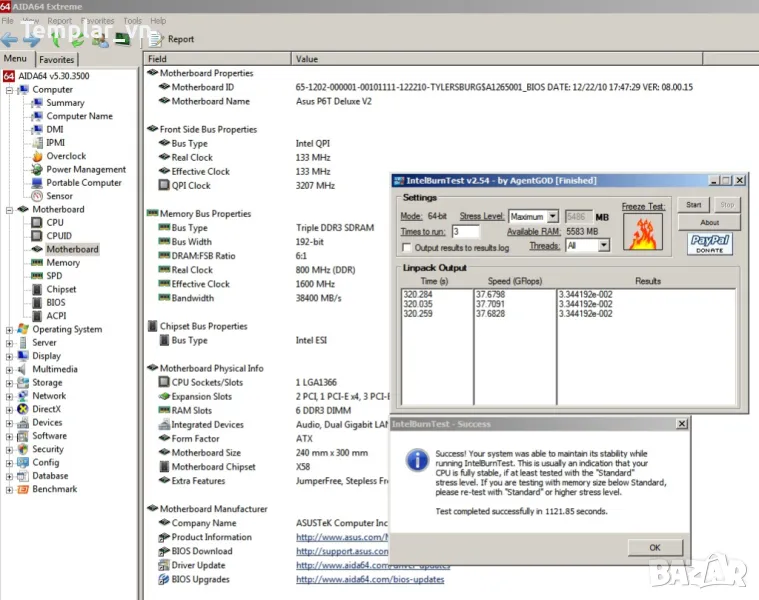Collapse the Computer tree node
Image resolution: width=759 pixels, height=600 pixels.
(x=9, y=90)
